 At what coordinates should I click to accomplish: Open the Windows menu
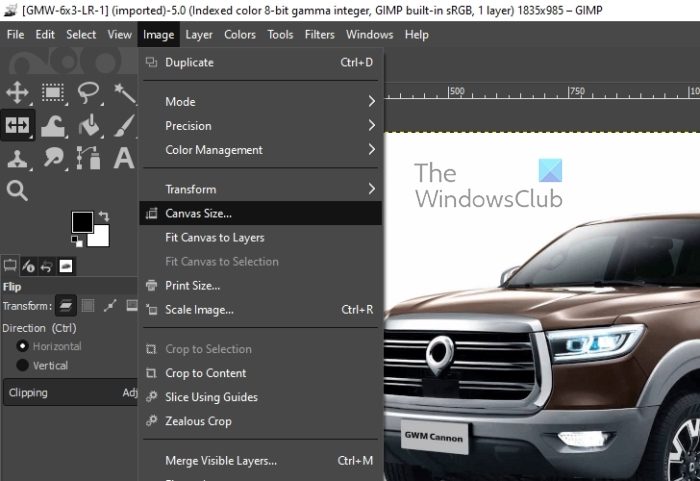pyautogui.click(x=369, y=34)
